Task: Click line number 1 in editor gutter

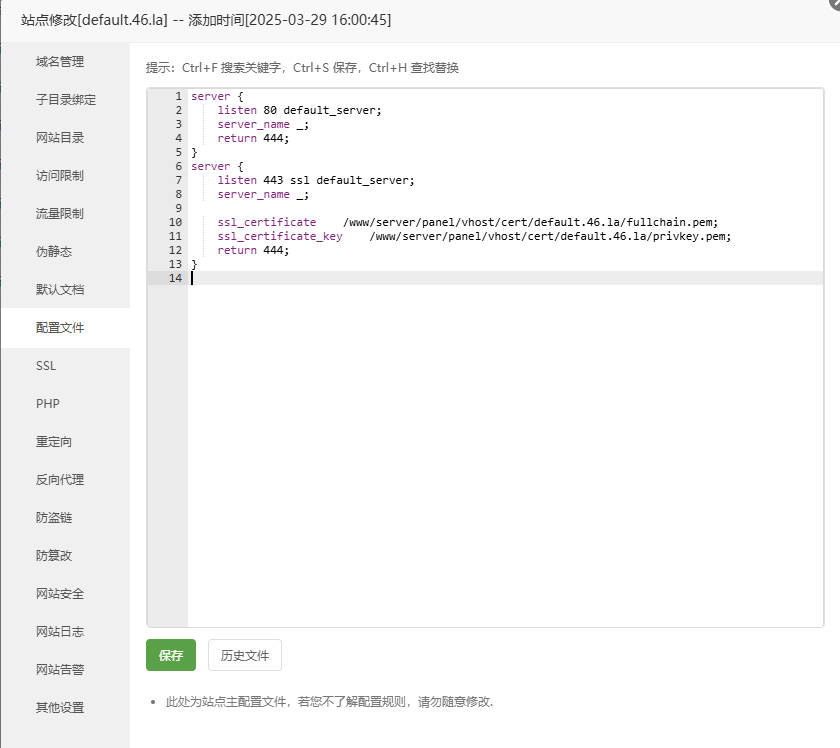Action: (x=178, y=96)
